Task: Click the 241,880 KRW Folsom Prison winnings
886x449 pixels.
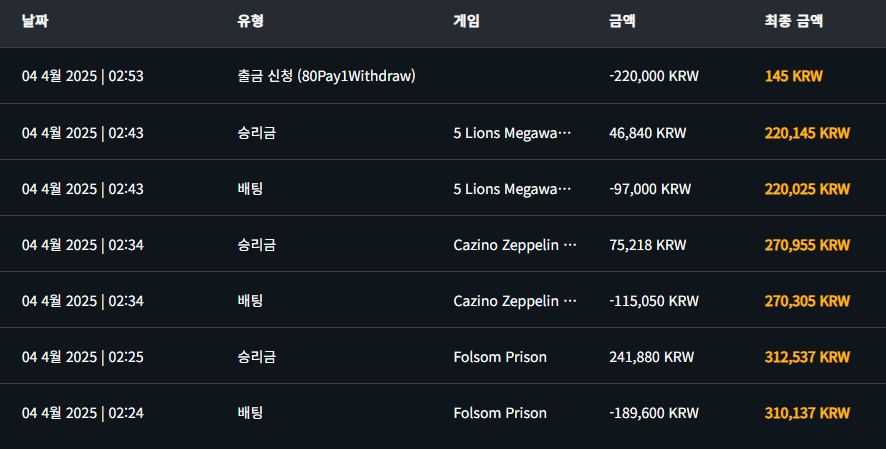Action: pyautogui.click(x=651, y=357)
